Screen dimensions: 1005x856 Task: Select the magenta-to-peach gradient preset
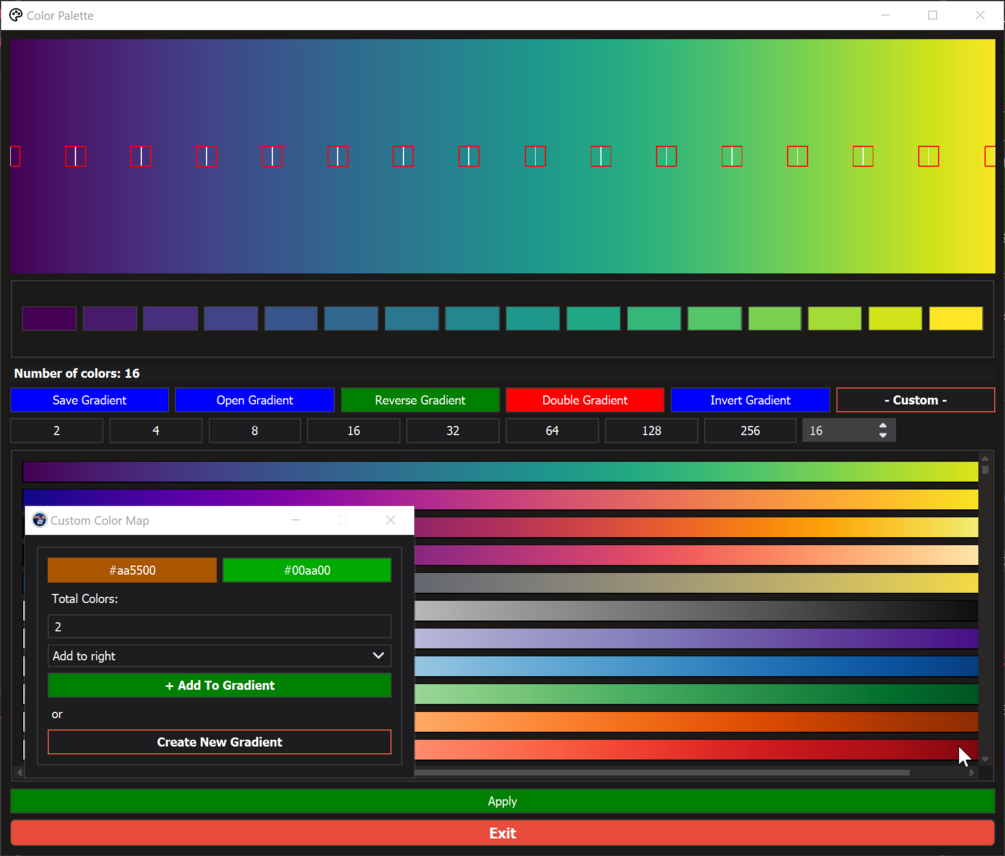click(x=696, y=555)
